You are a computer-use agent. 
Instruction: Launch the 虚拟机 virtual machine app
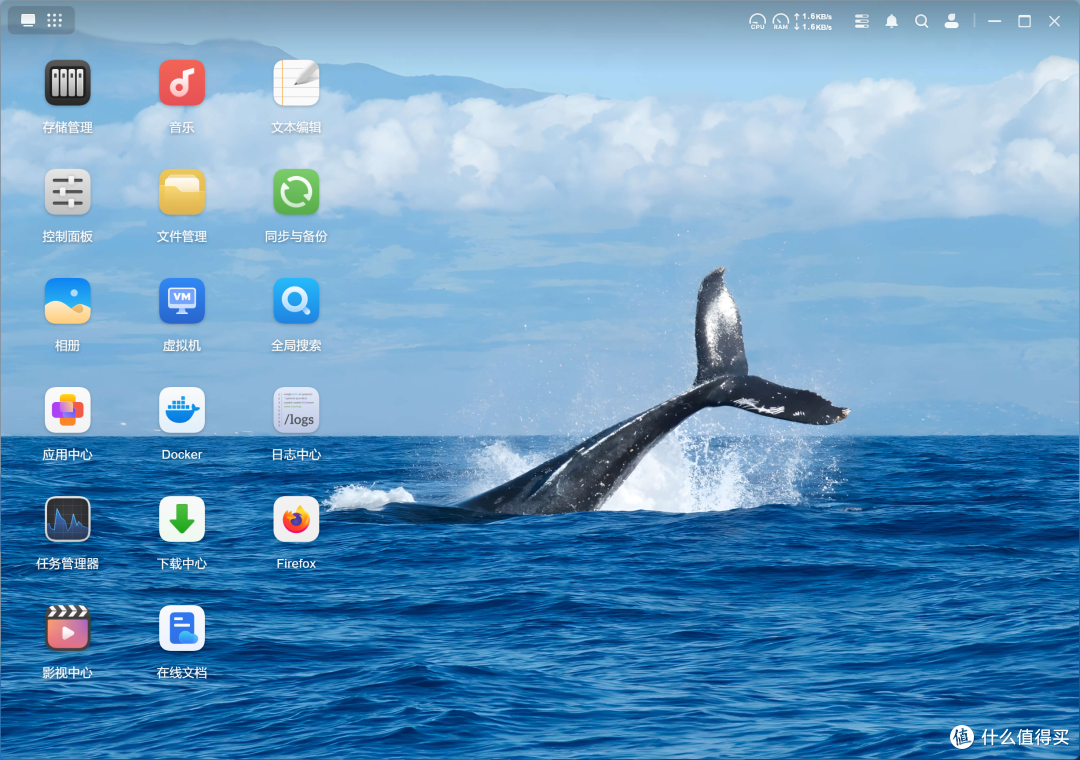pyautogui.click(x=182, y=301)
